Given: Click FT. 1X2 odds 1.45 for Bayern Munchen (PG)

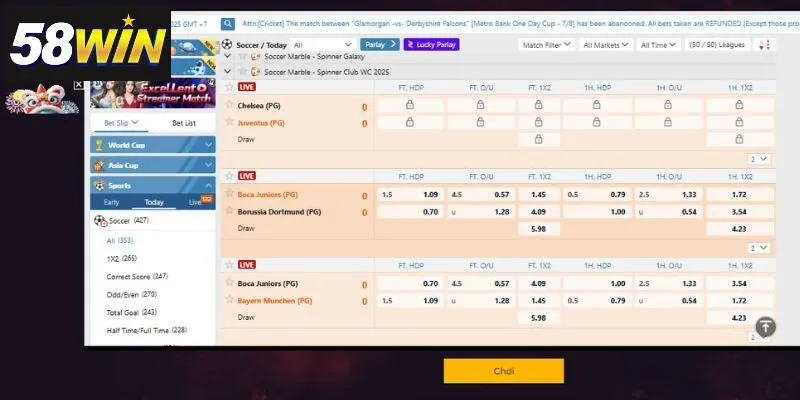Looking at the screenshot, I should pyautogui.click(x=539, y=301).
